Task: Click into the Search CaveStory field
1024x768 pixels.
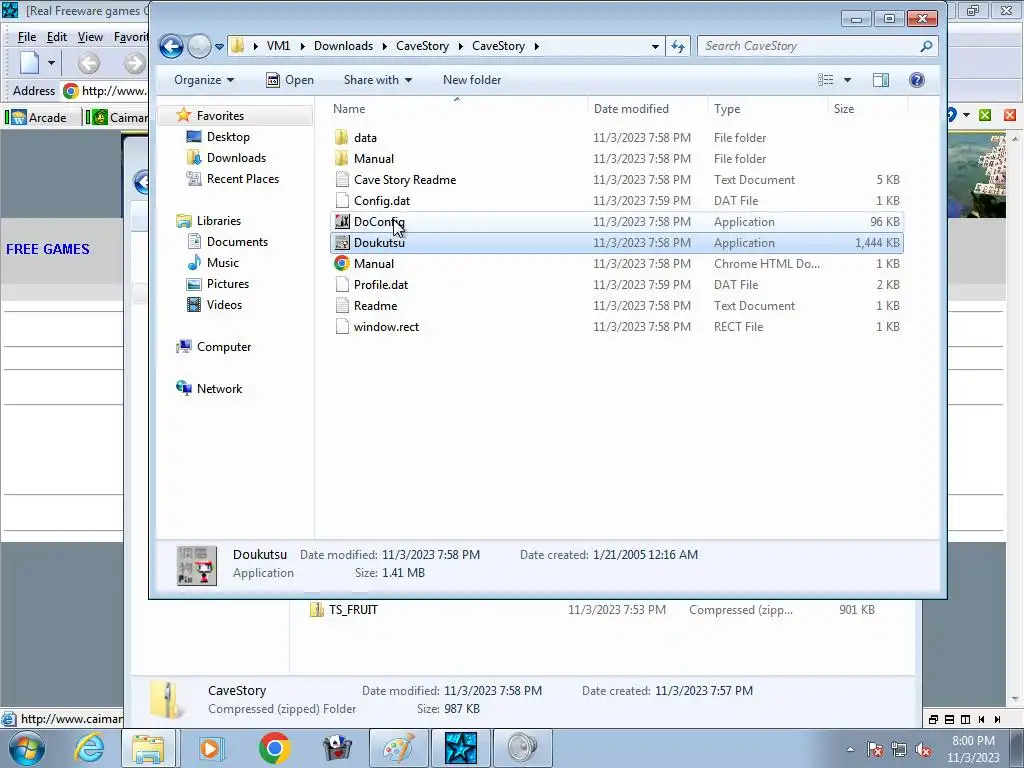Action: 808,46
